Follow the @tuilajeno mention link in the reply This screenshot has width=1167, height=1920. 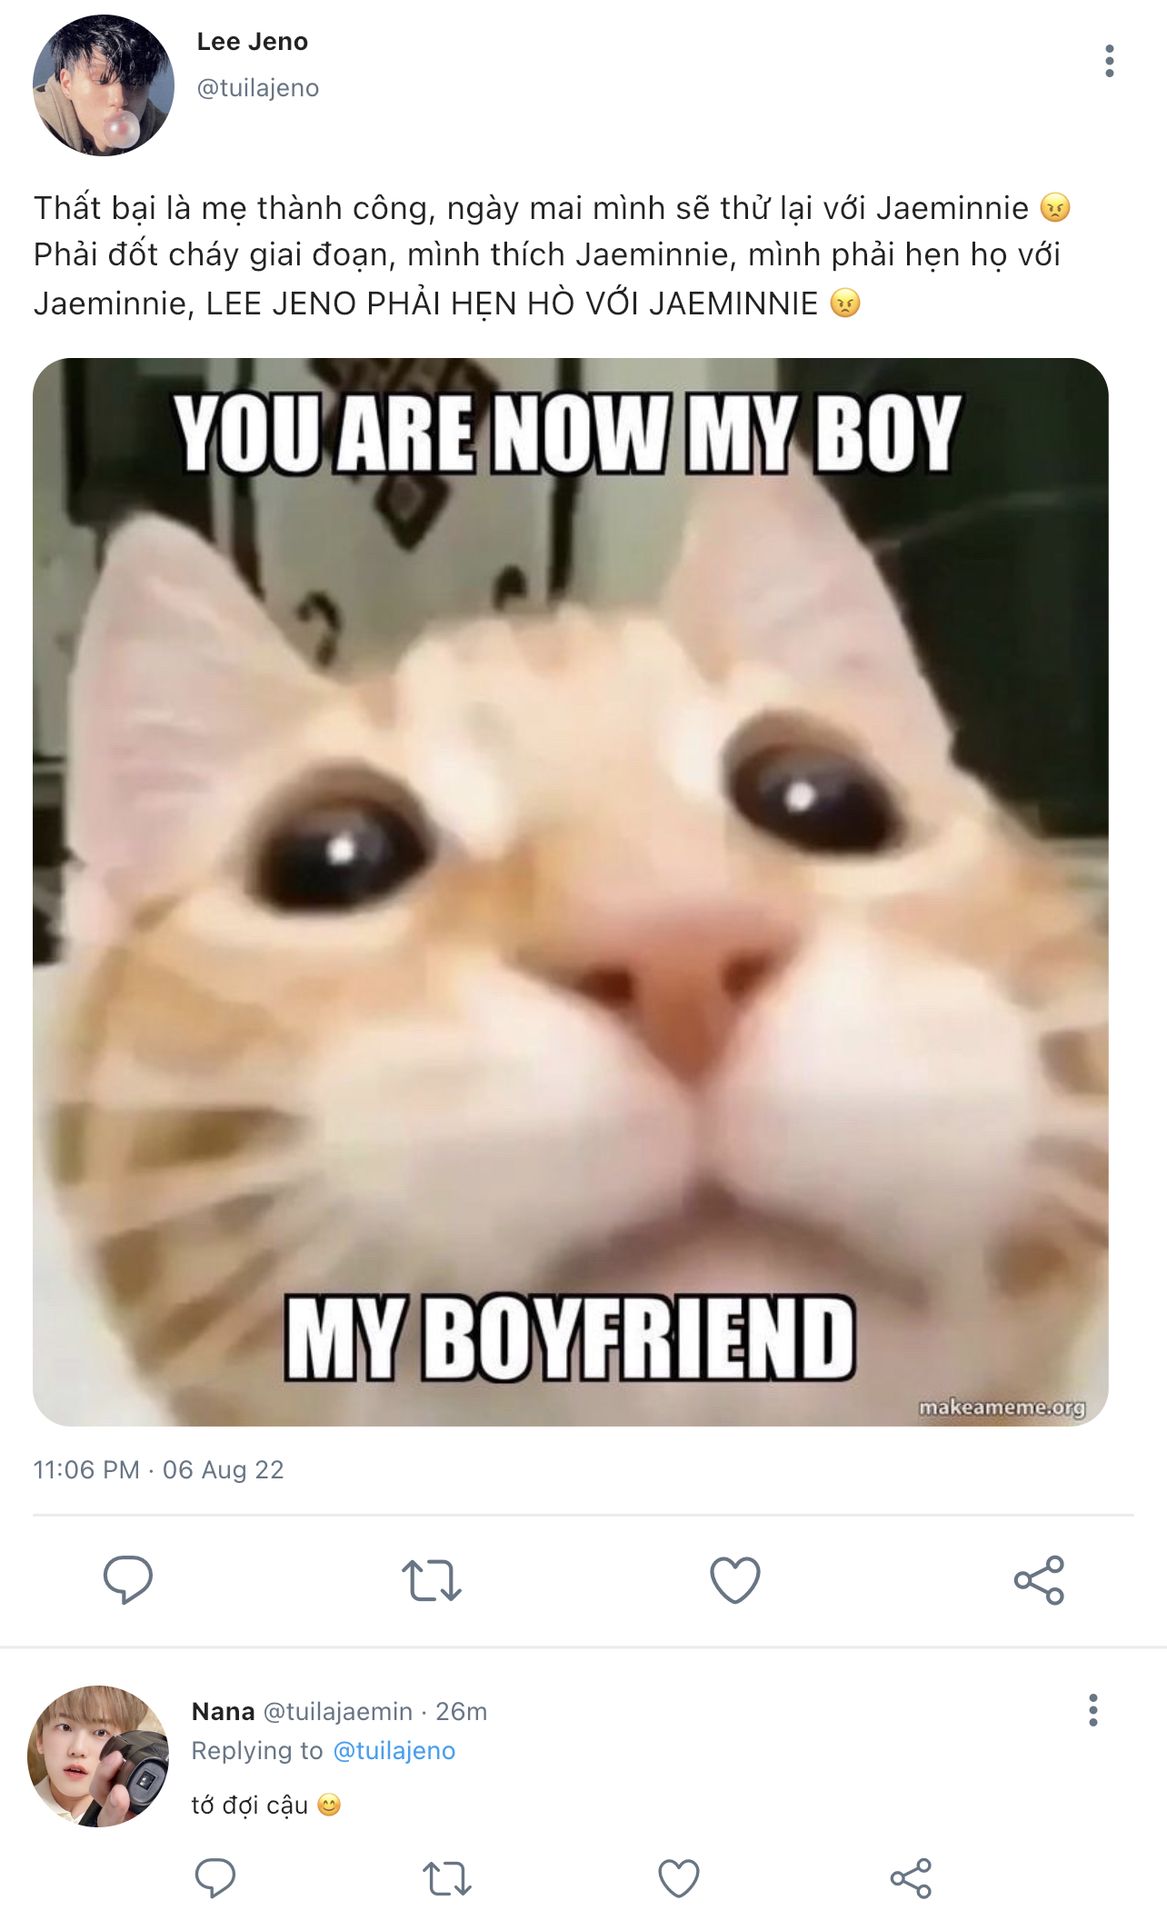(394, 1751)
